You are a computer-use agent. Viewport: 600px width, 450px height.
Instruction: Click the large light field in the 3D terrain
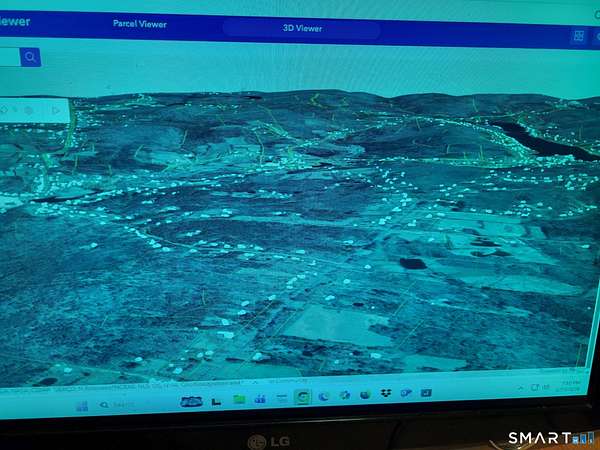tap(326, 325)
